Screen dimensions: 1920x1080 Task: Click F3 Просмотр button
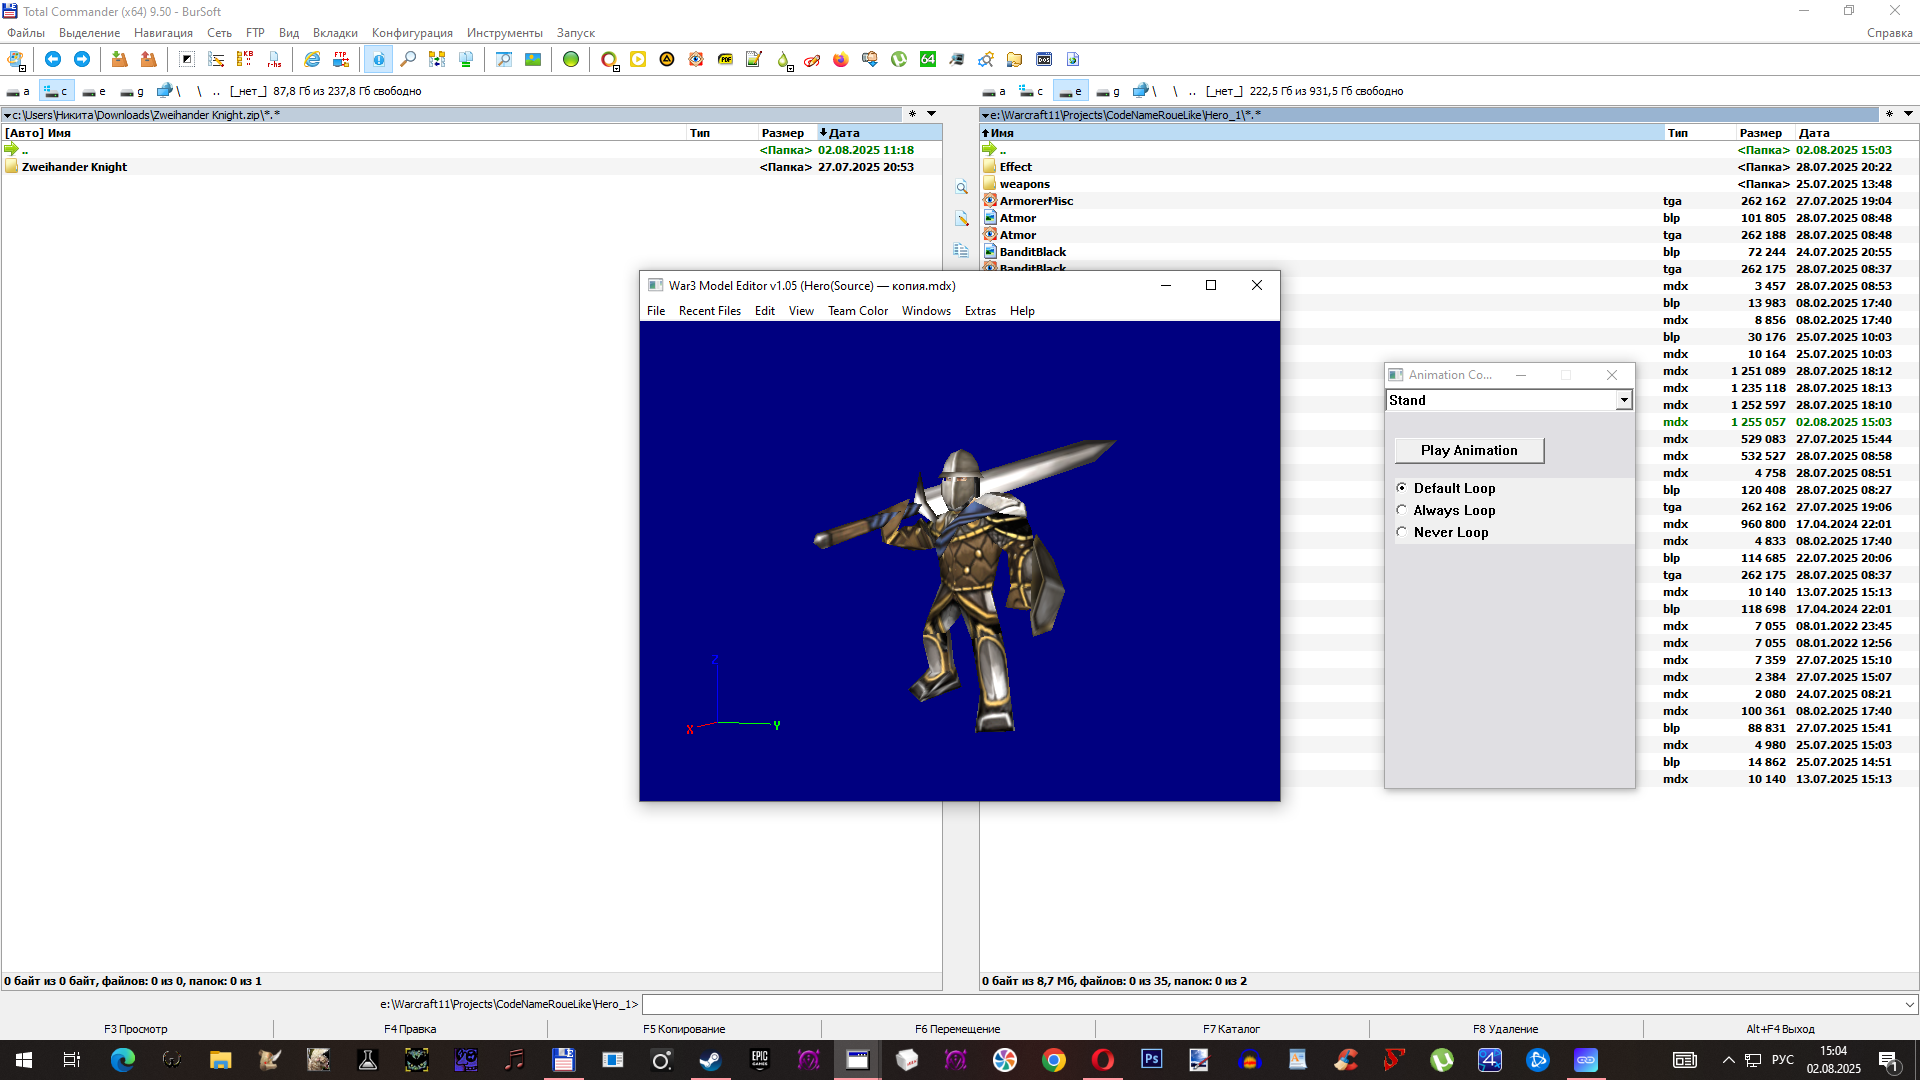click(136, 1029)
